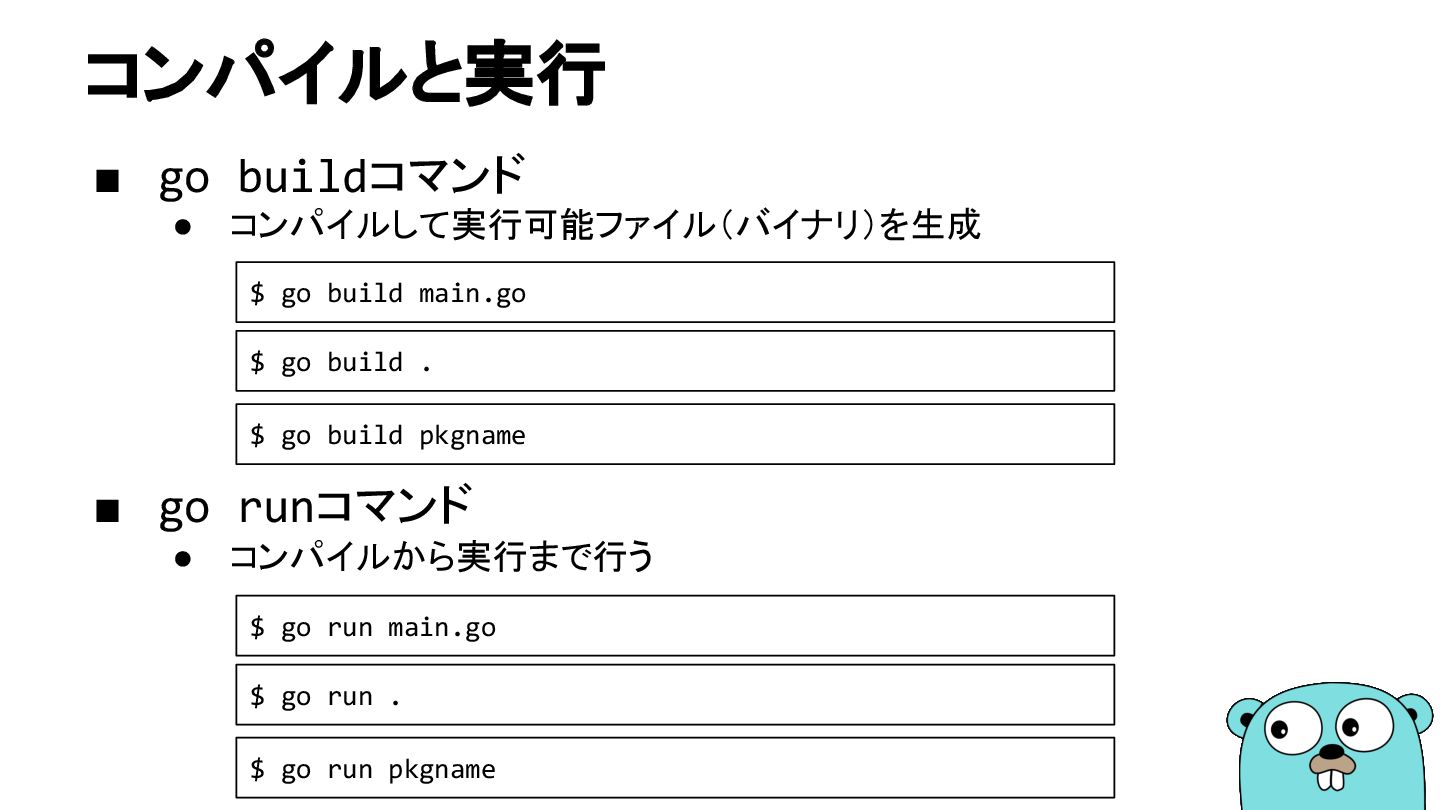Click the '$ go run .' code box
Image resolution: width=1440 pixels, height=810 pixels.
click(675, 695)
